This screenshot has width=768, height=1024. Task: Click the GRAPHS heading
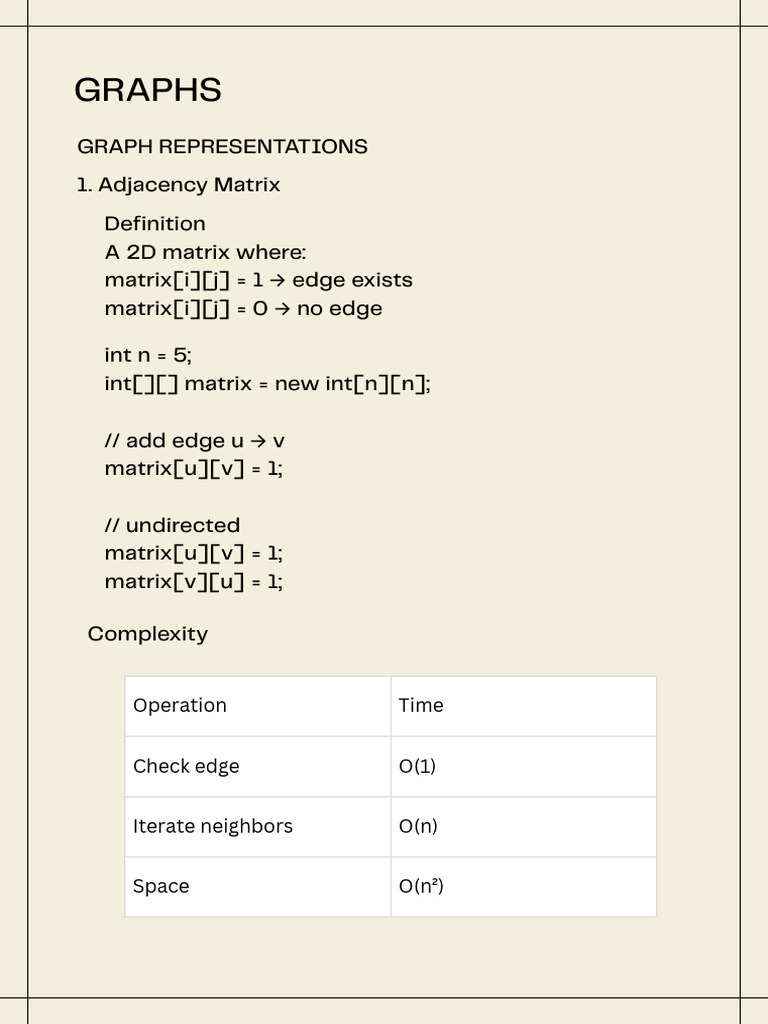point(148,90)
